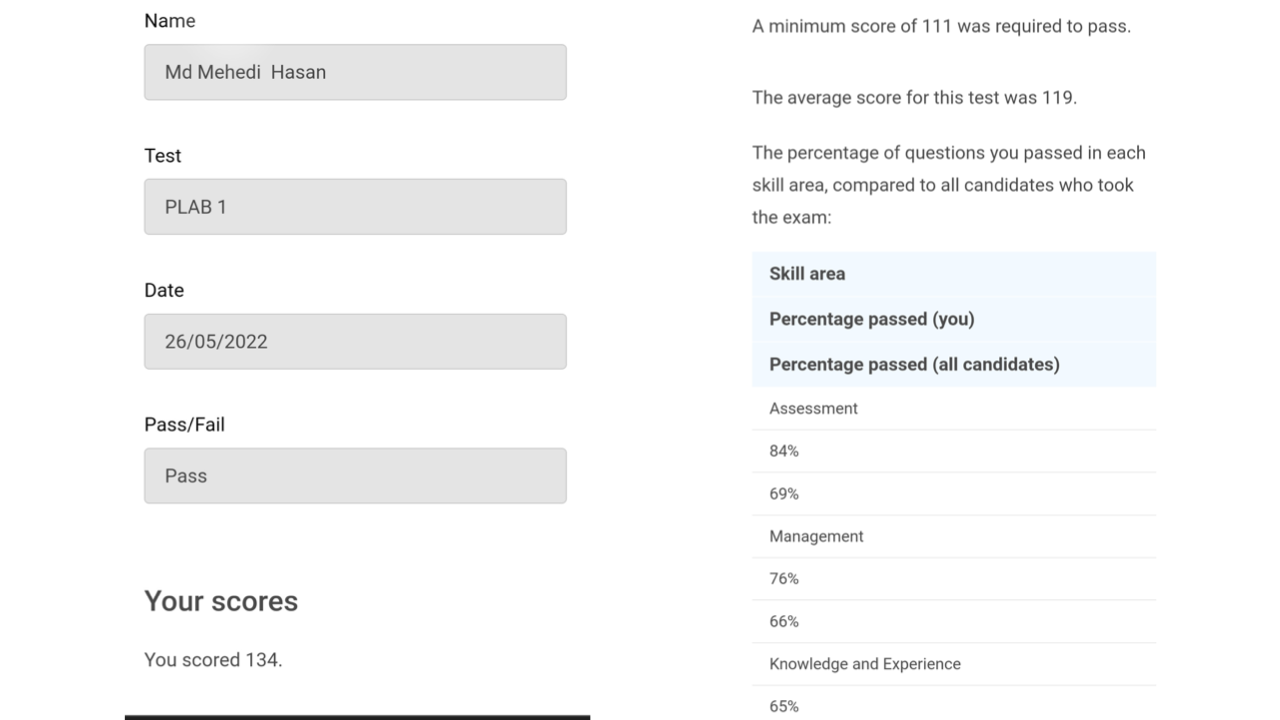Click the 65% Knowledge and Experience cell

(x=784, y=706)
